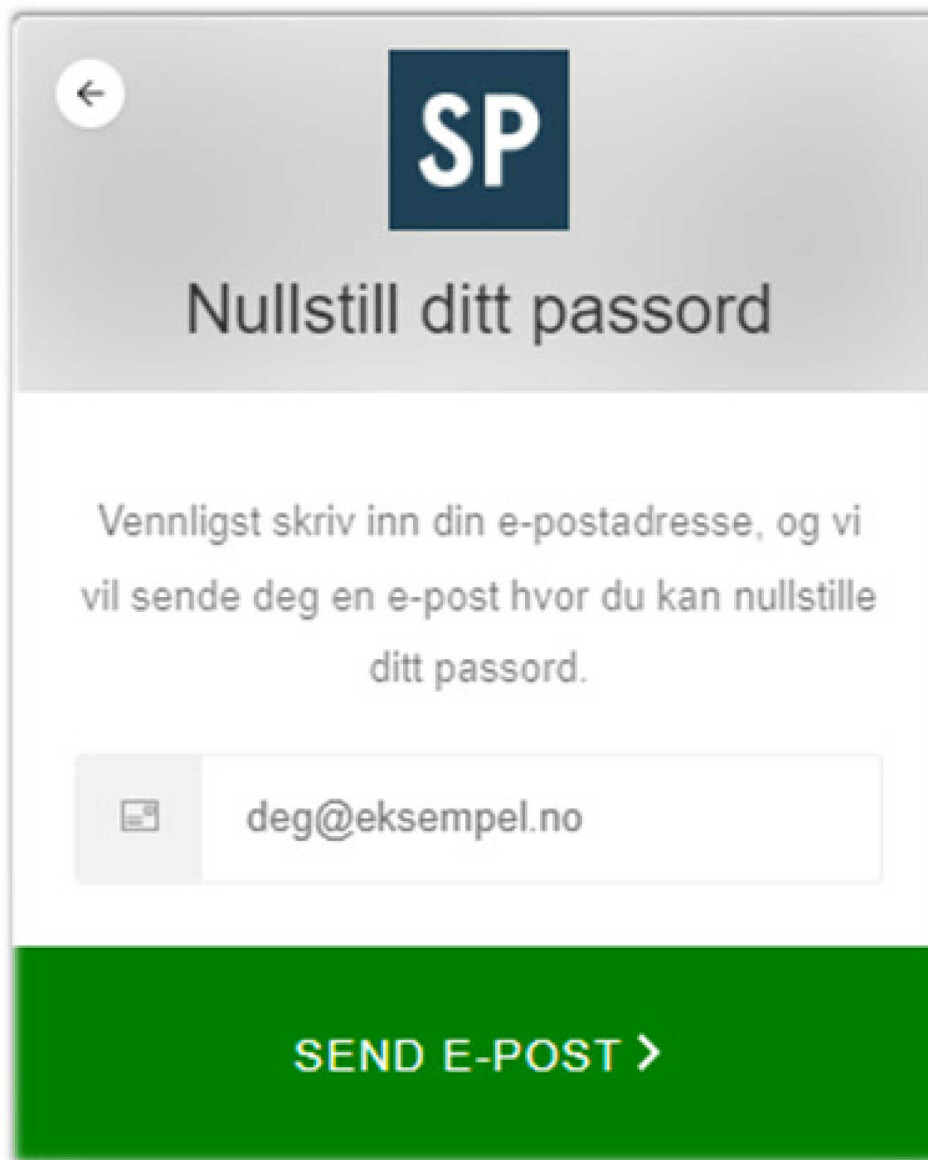Click the card icon beside the email field
928x1160 pixels.
[140, 817]
